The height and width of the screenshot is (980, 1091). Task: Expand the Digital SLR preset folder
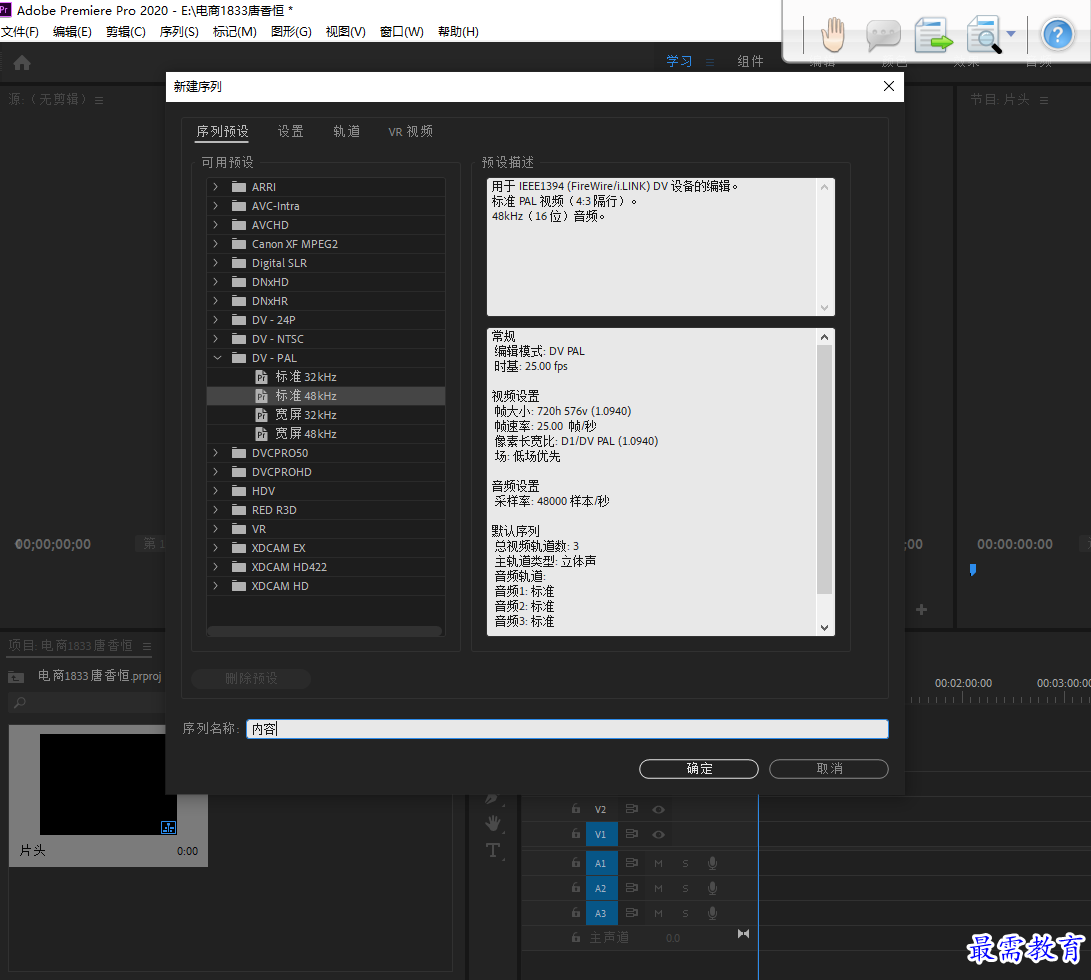[x=216, y=262]
